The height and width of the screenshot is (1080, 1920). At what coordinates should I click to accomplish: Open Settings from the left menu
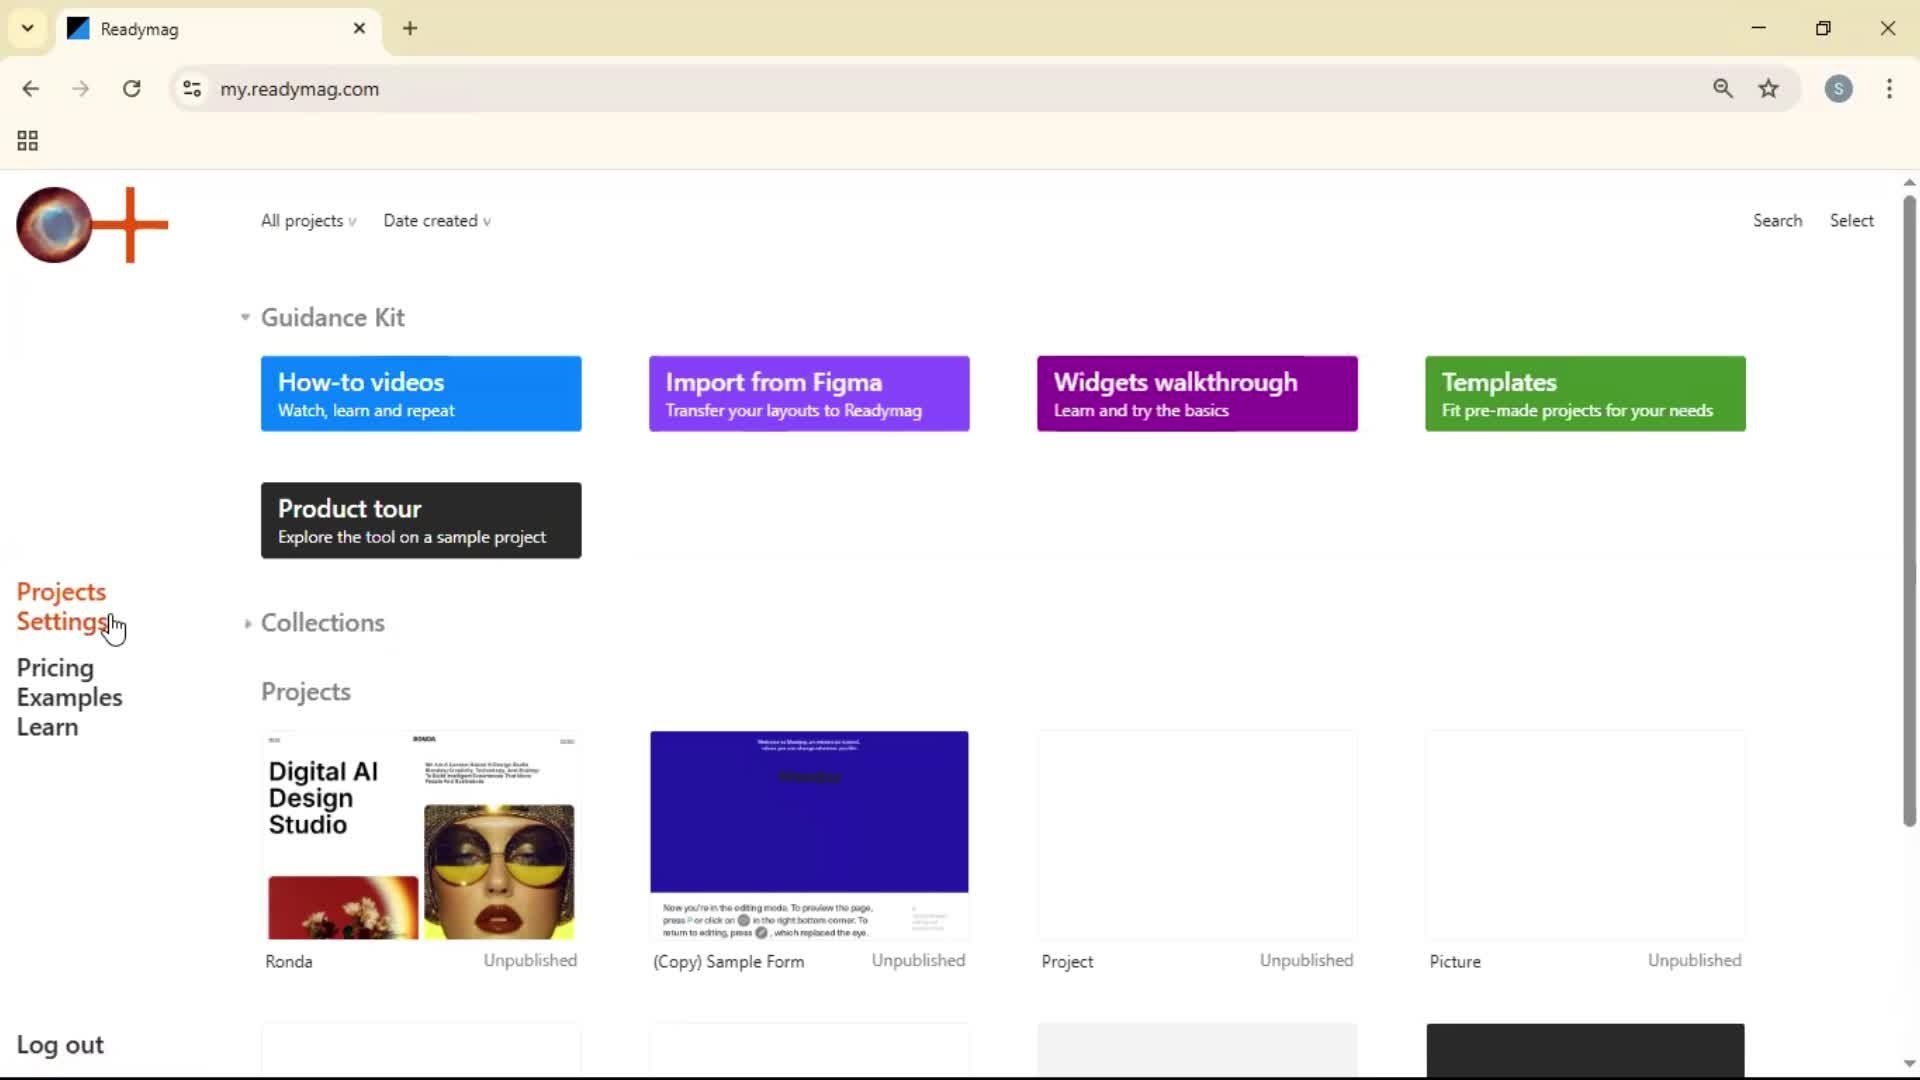62,620
